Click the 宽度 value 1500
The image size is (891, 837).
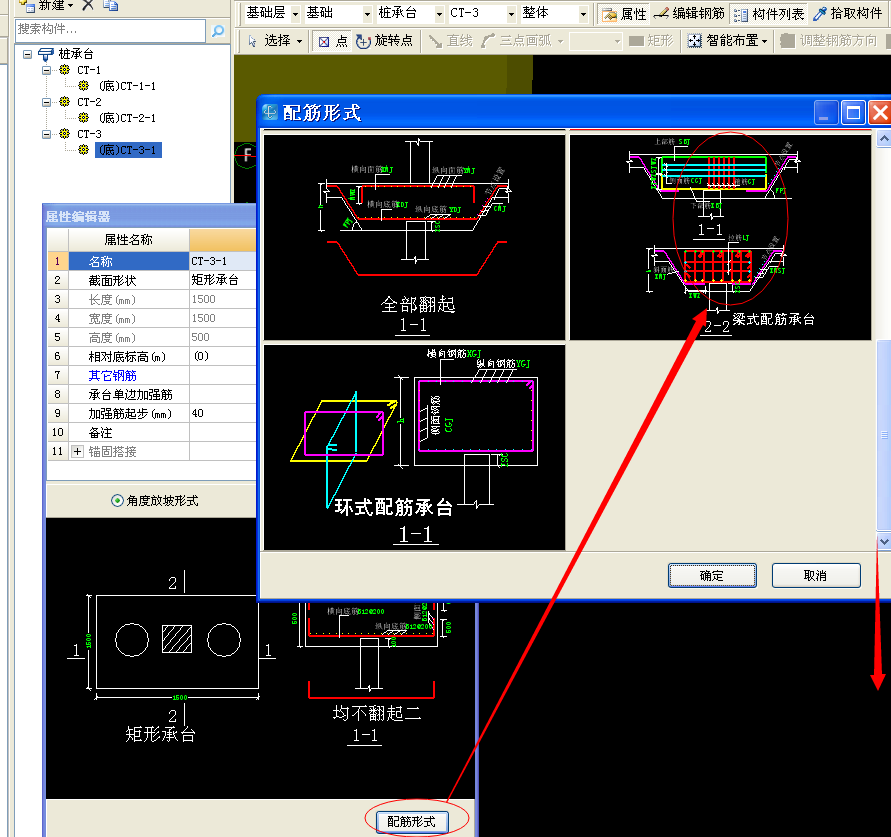point(223,318)
